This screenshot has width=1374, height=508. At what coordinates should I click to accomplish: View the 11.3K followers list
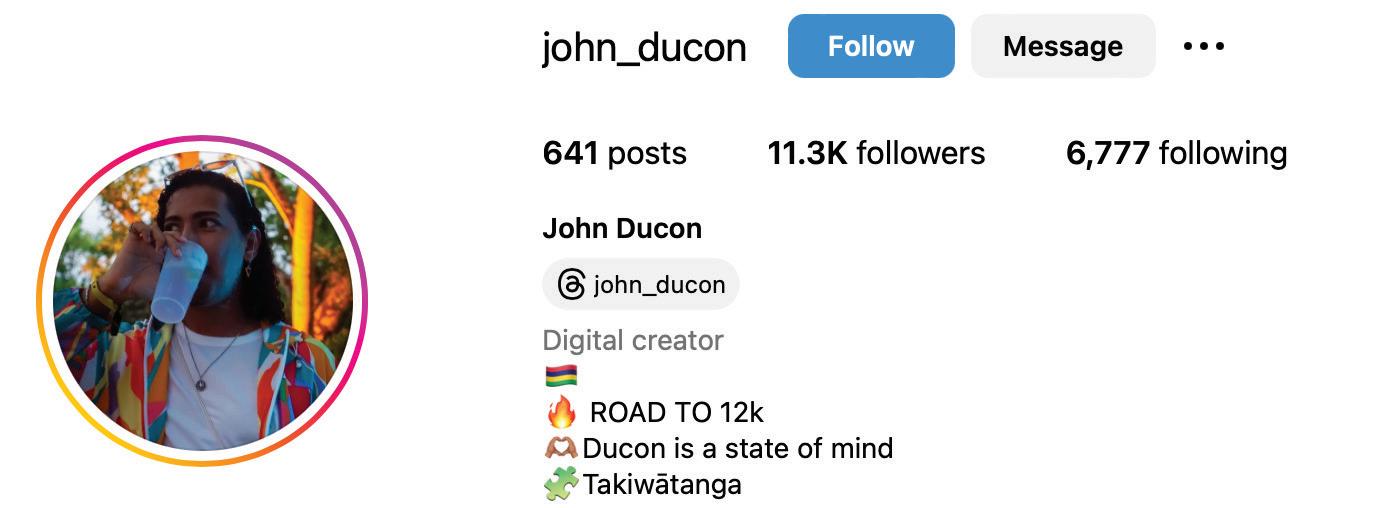tap(876, 153)
